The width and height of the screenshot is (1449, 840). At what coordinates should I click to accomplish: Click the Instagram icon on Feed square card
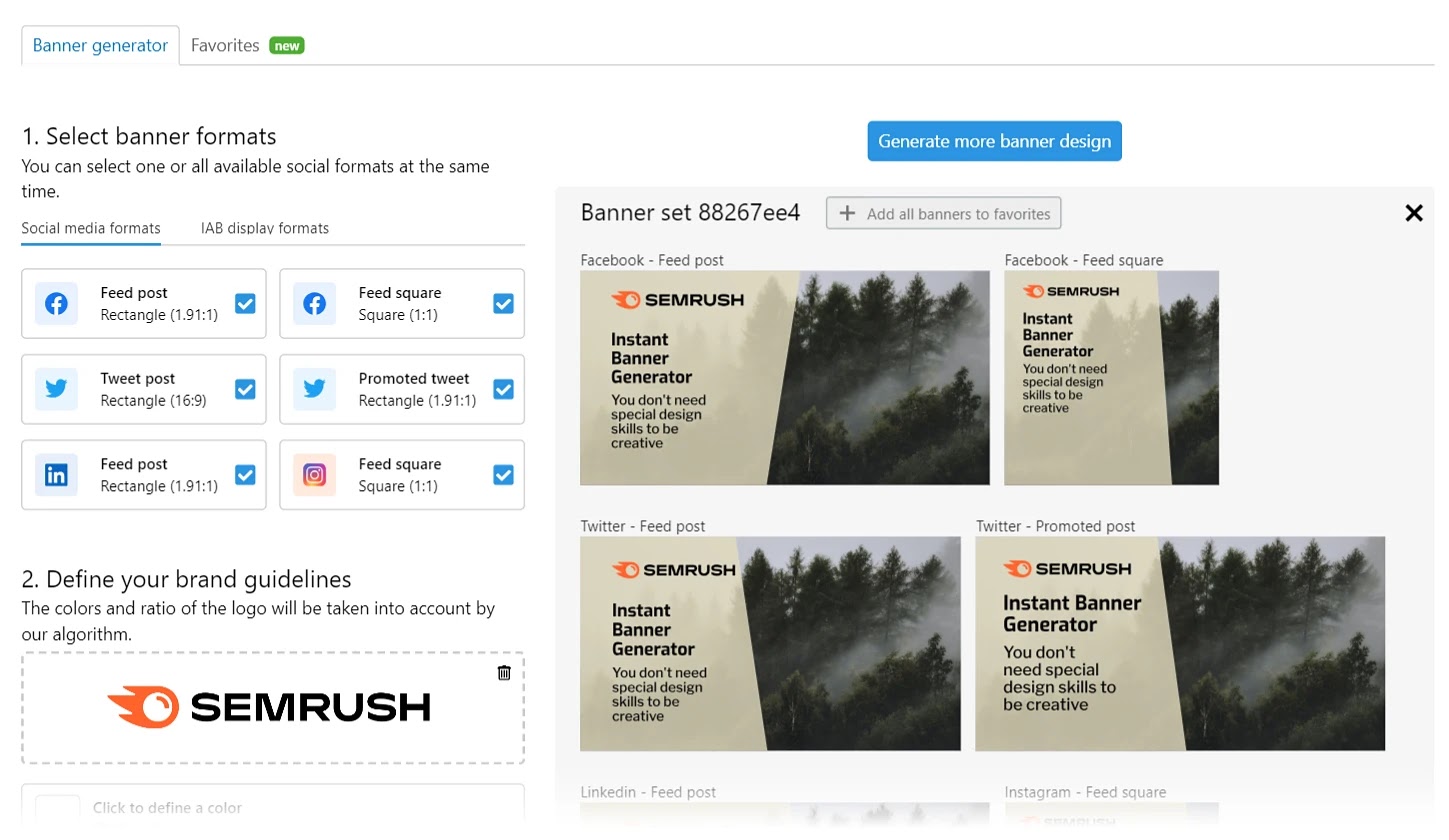pyautogui.click(x=314, y=475)
